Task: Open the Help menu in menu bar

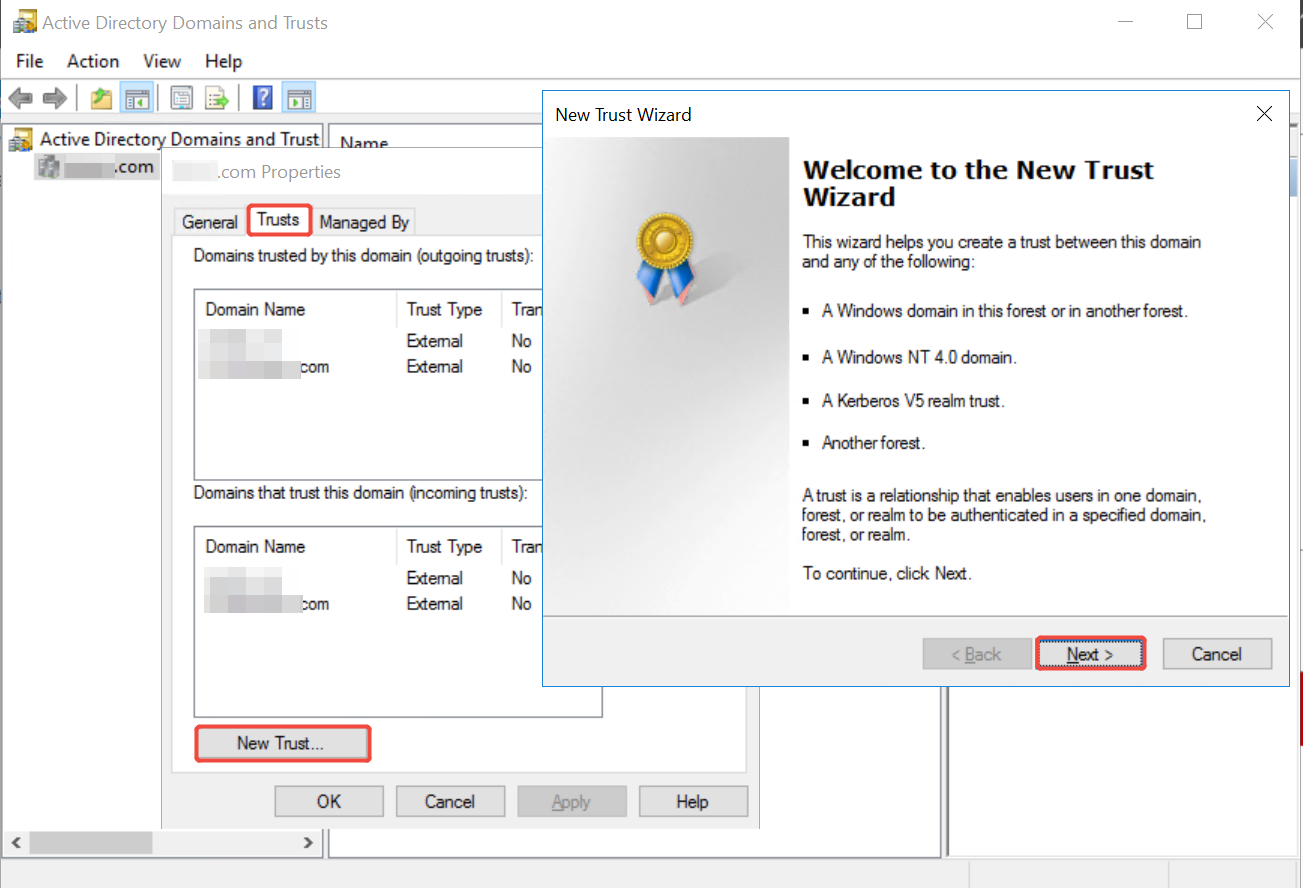Action: [x=224, y=61]
